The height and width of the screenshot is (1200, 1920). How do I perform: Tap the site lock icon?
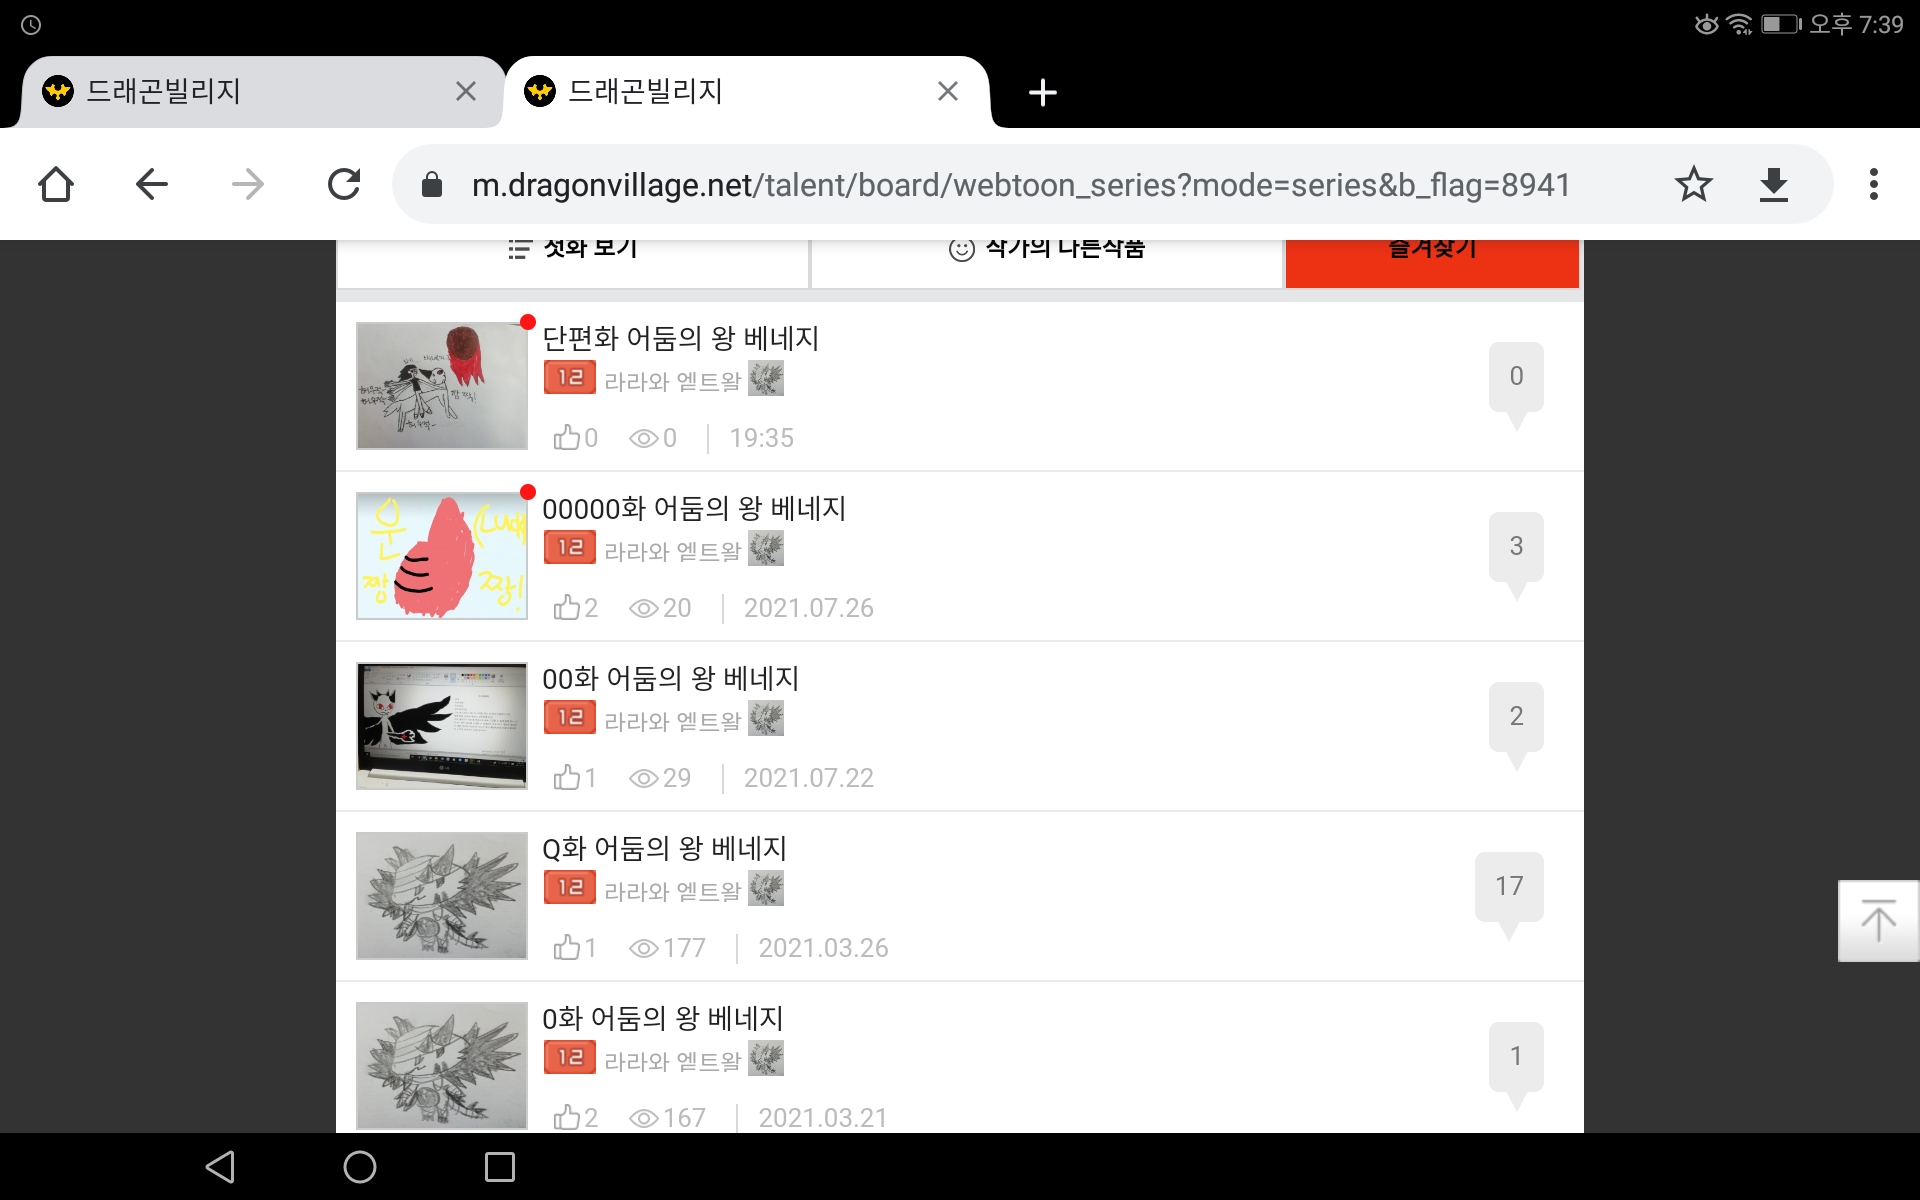click(x=432, y=184)
